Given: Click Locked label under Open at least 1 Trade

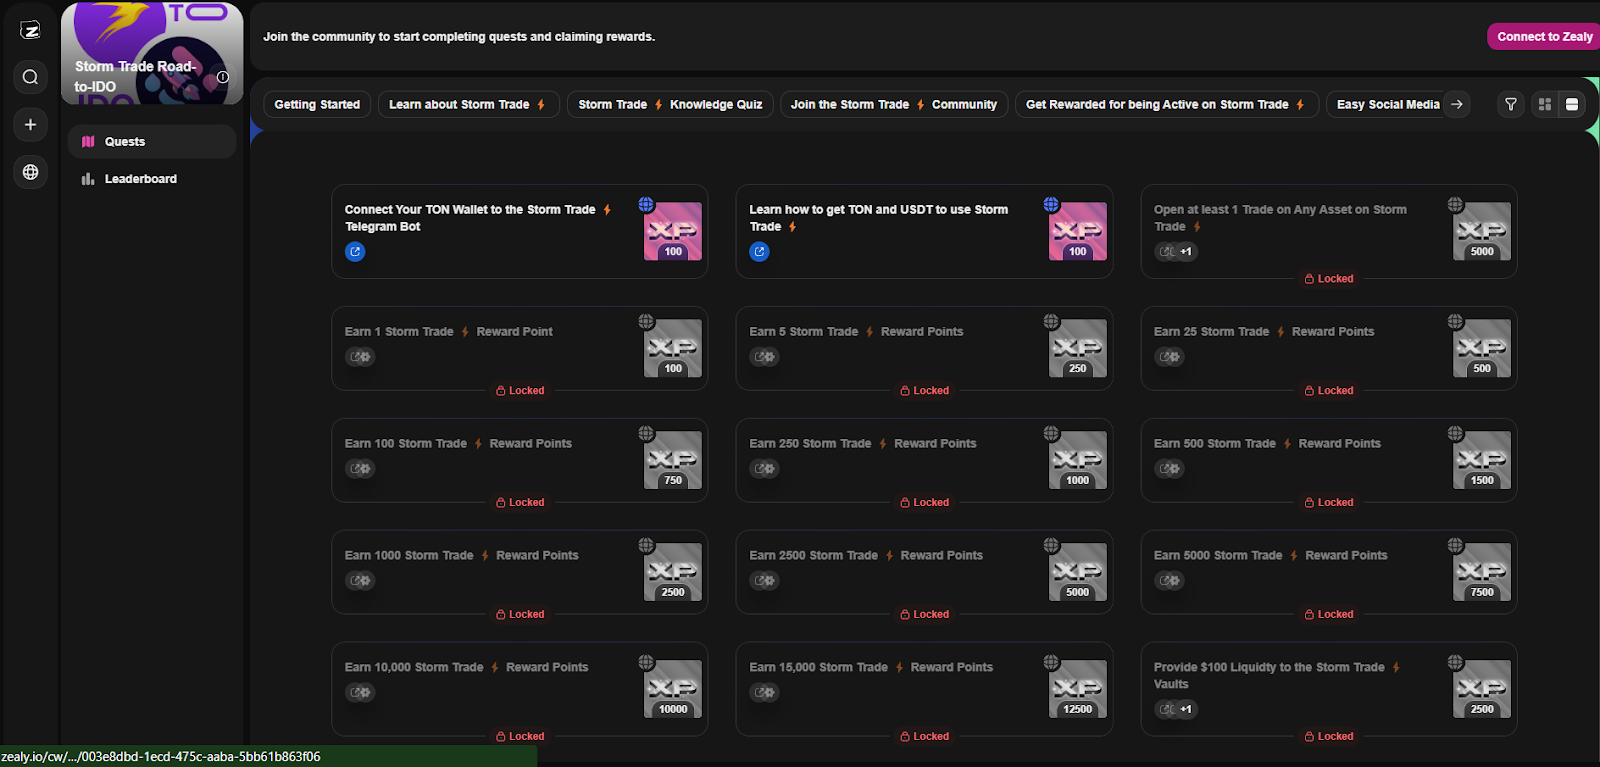Looking at the screenshot, I should tap(1329, 279).
